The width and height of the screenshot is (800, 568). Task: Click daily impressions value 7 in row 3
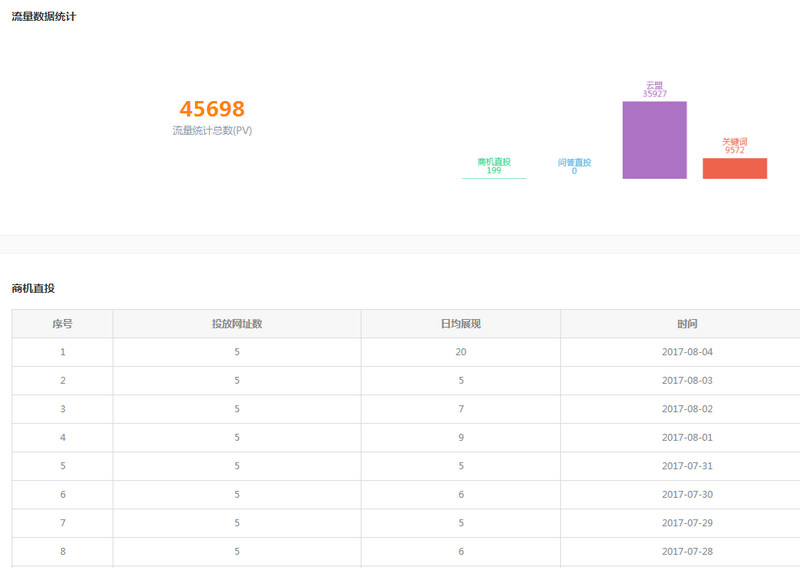(461, 409)
